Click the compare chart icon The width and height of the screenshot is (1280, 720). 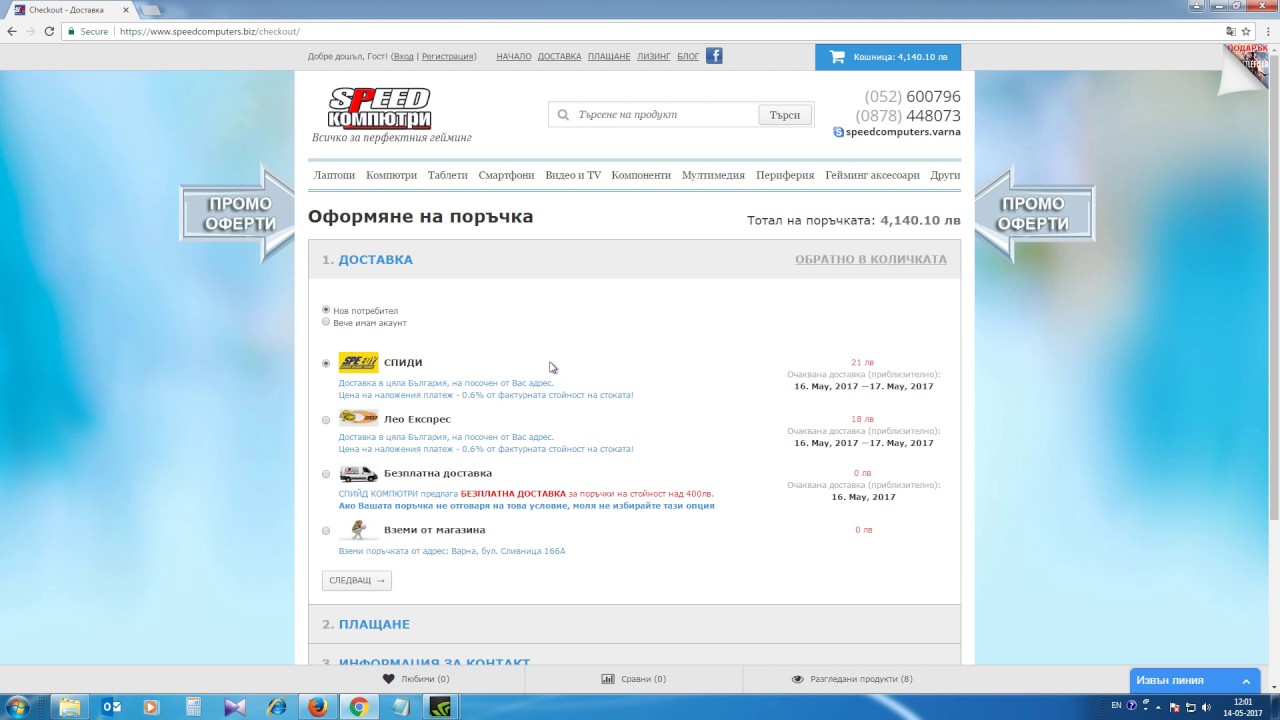coord(608,679)
